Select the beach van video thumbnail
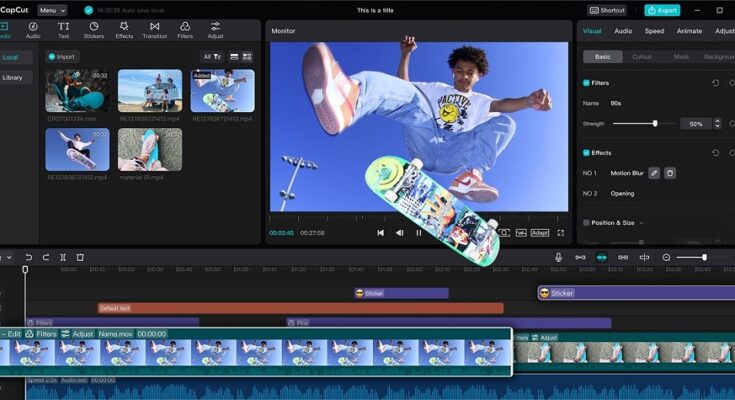This screenshot has width=735, height=400. pyautogui.click(x=150, y=91)
